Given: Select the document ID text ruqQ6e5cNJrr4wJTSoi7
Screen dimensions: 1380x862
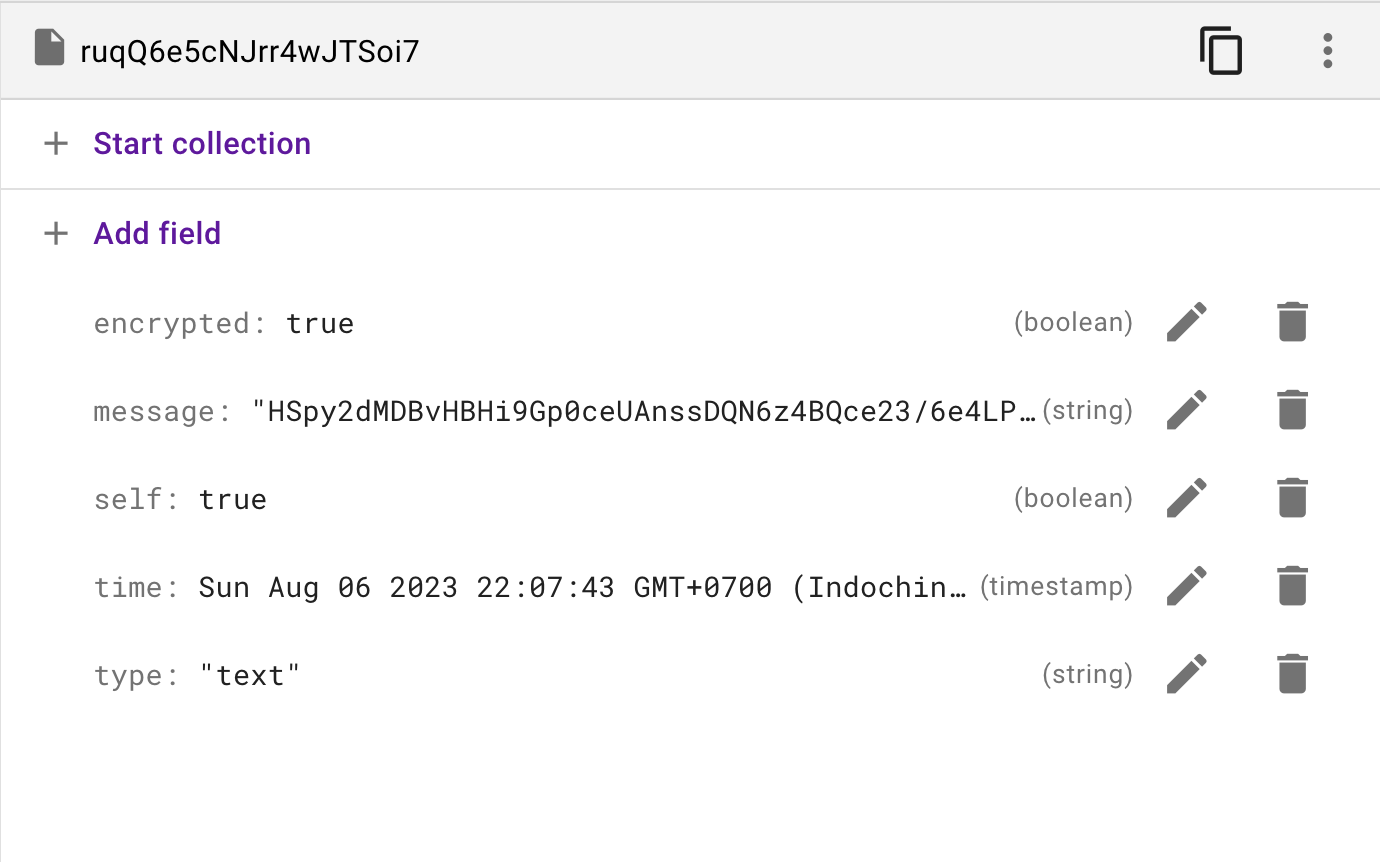Looking at the screenshot, I should (250, 50).
